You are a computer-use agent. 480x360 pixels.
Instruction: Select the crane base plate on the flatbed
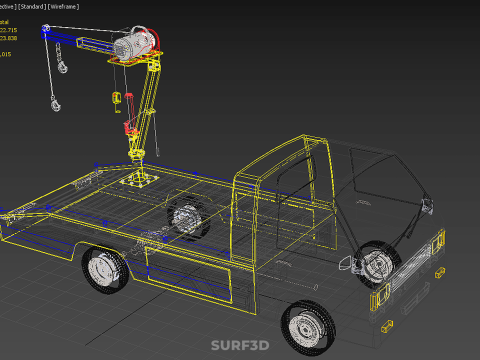pyautogui.click(x=139, y=180)
